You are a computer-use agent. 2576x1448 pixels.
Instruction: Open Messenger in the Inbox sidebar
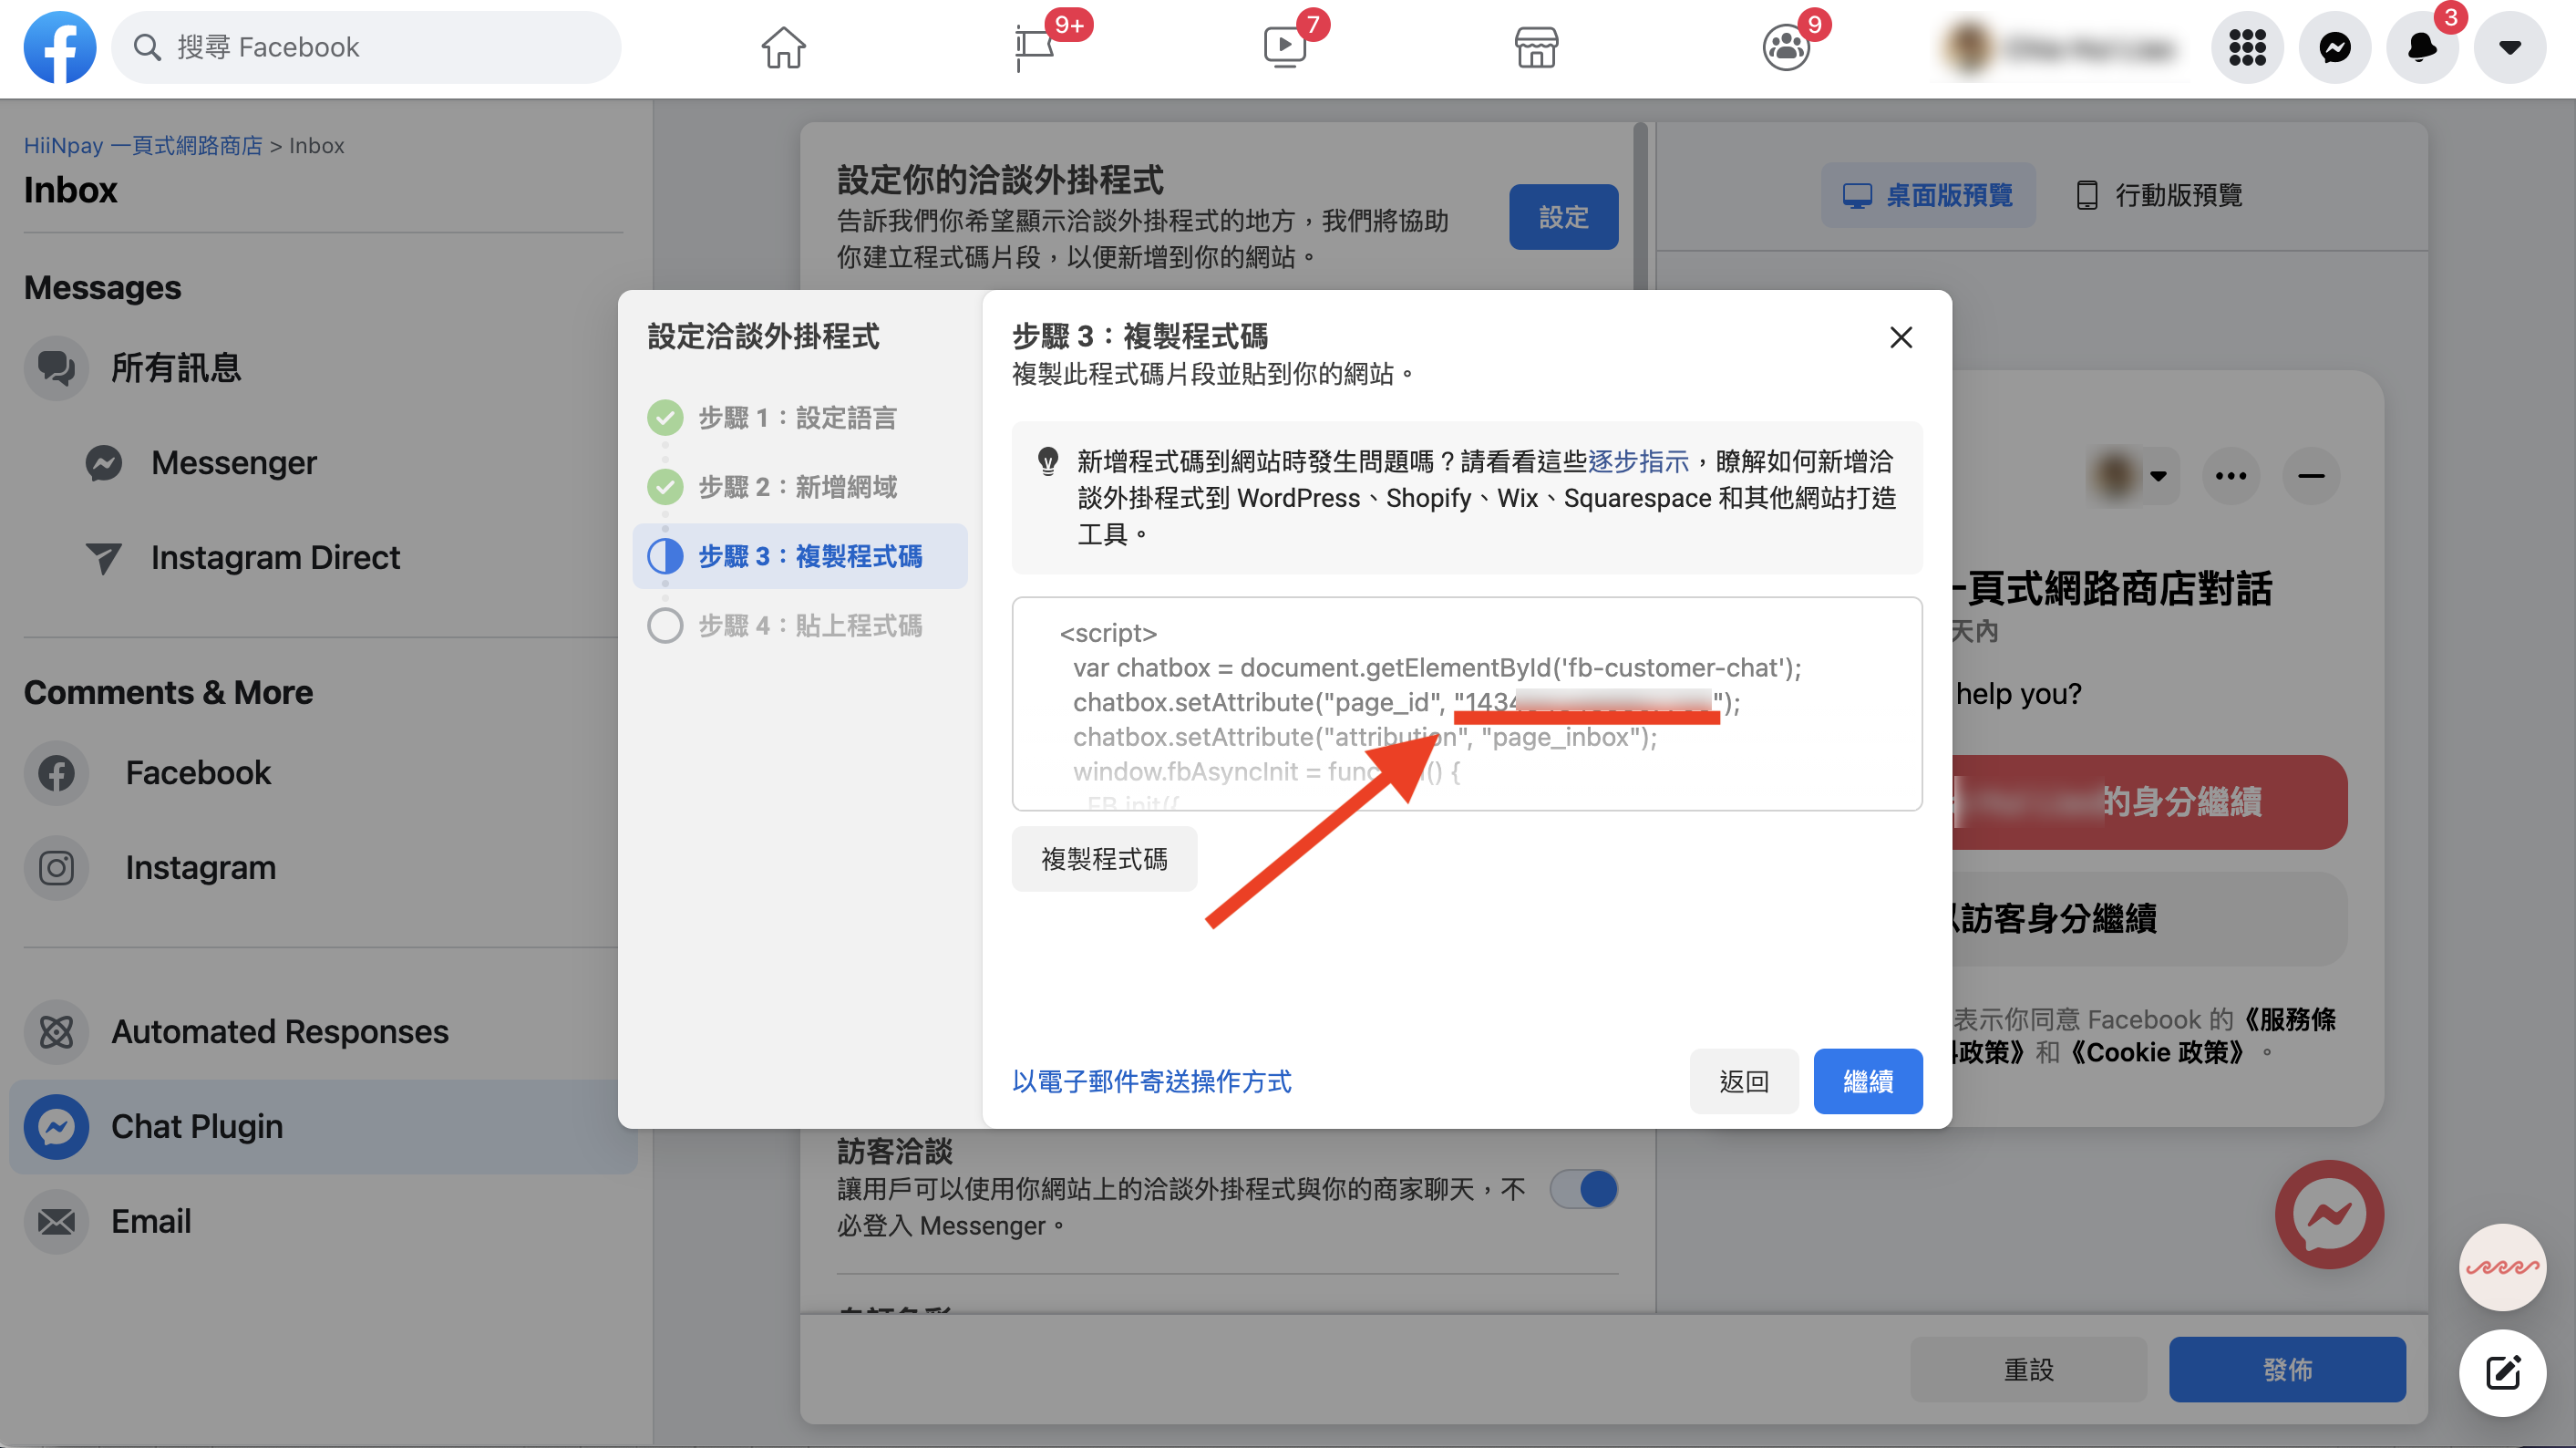click(x=234, y=463)
